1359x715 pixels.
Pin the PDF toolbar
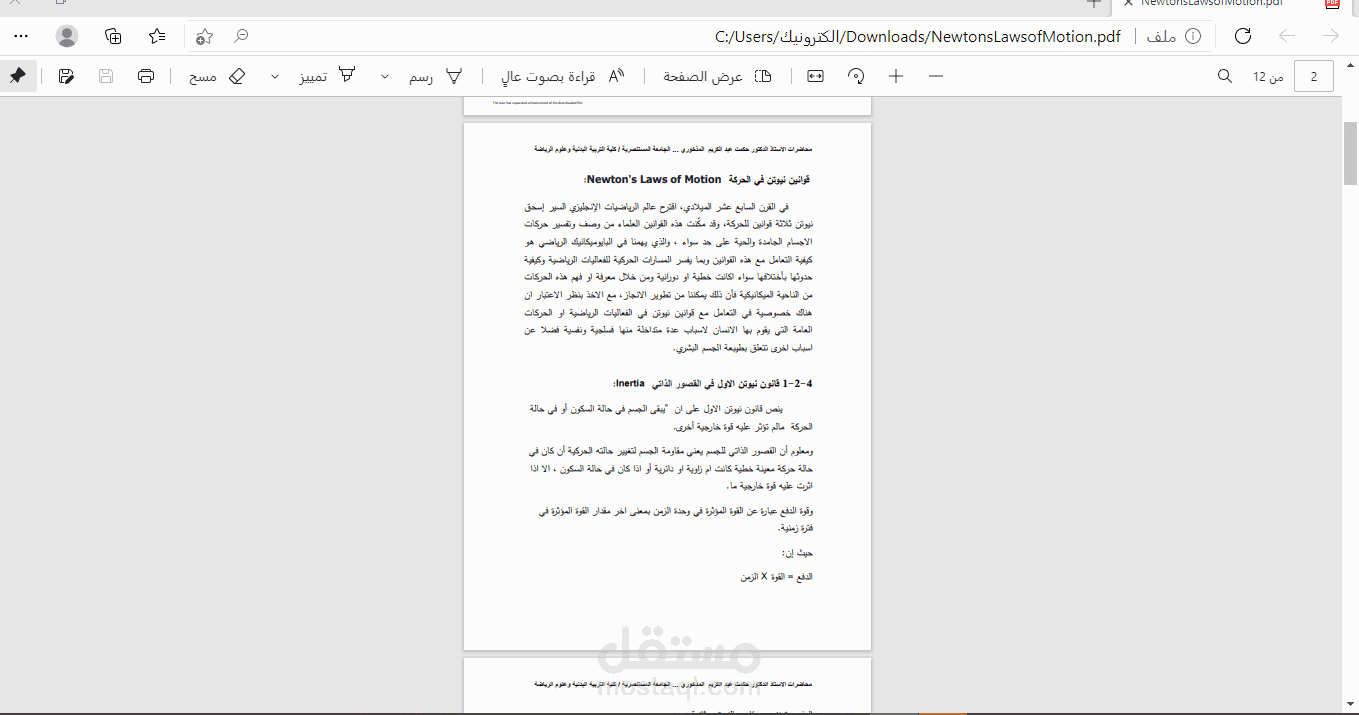18,76
